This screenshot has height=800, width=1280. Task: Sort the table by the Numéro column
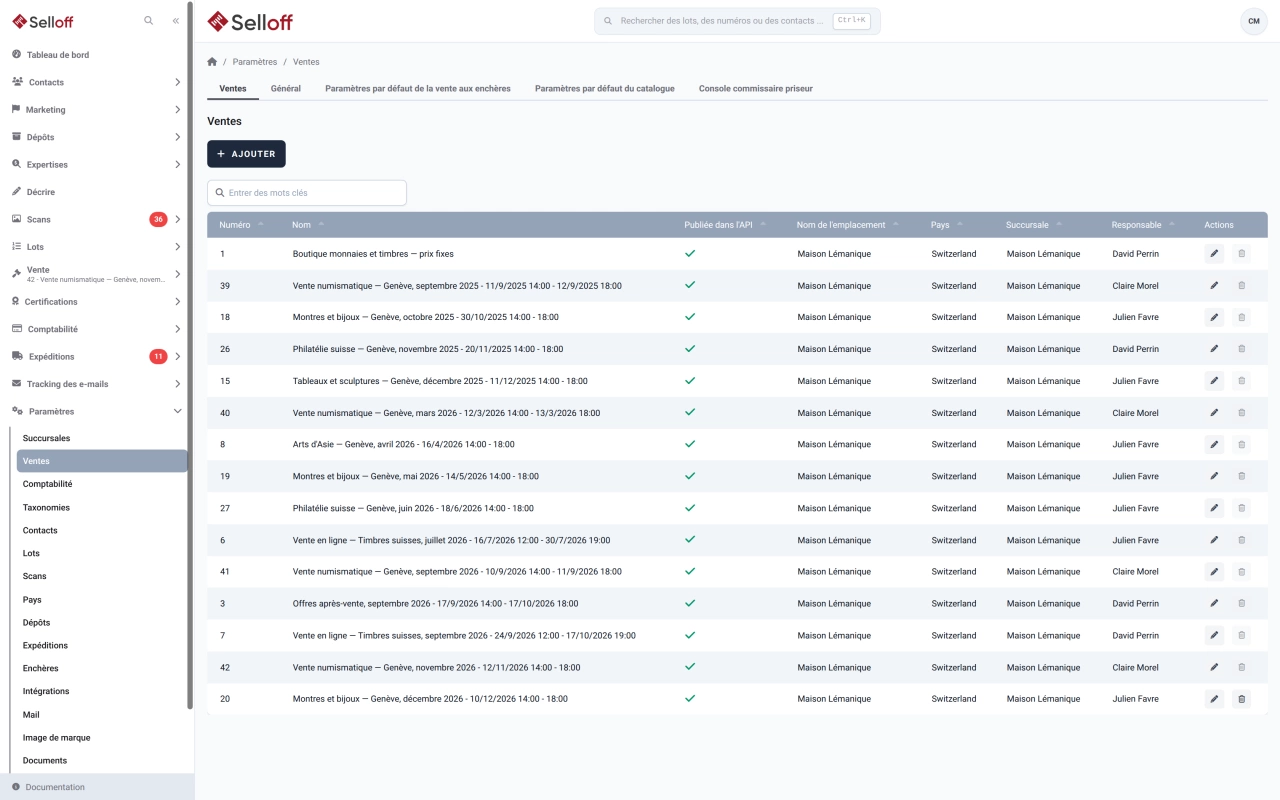point(242,225)
